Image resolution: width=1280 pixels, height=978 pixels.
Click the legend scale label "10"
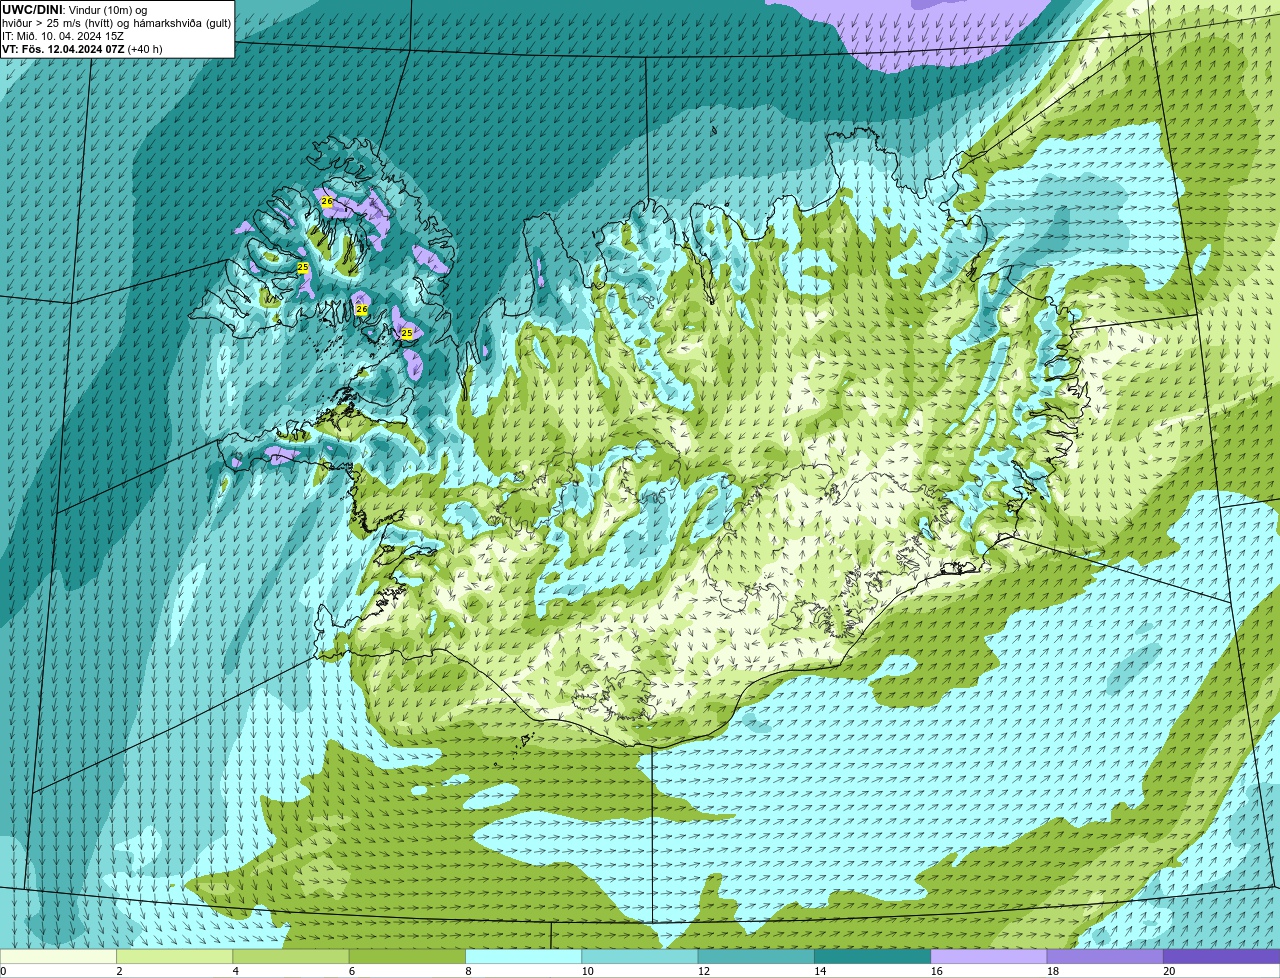tap(587, 971)
